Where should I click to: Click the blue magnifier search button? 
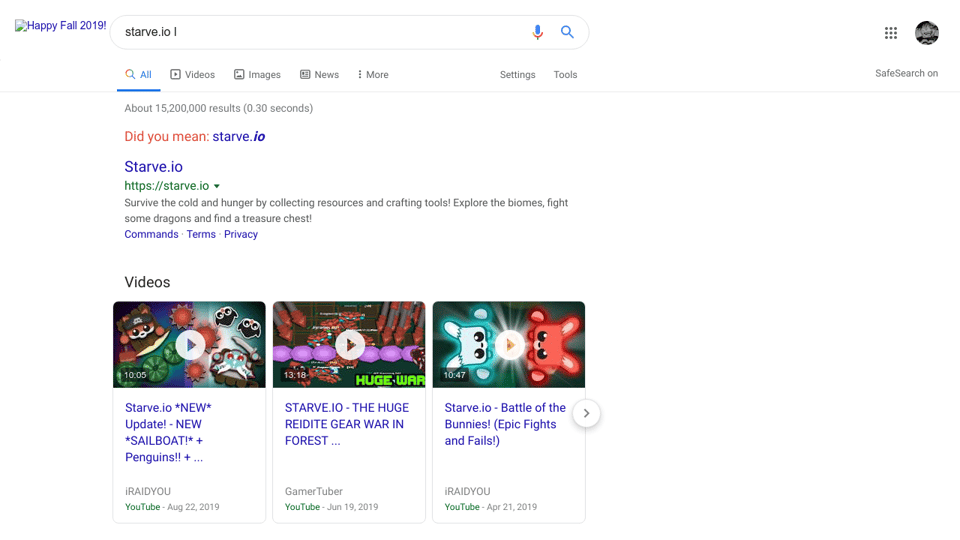567,32
